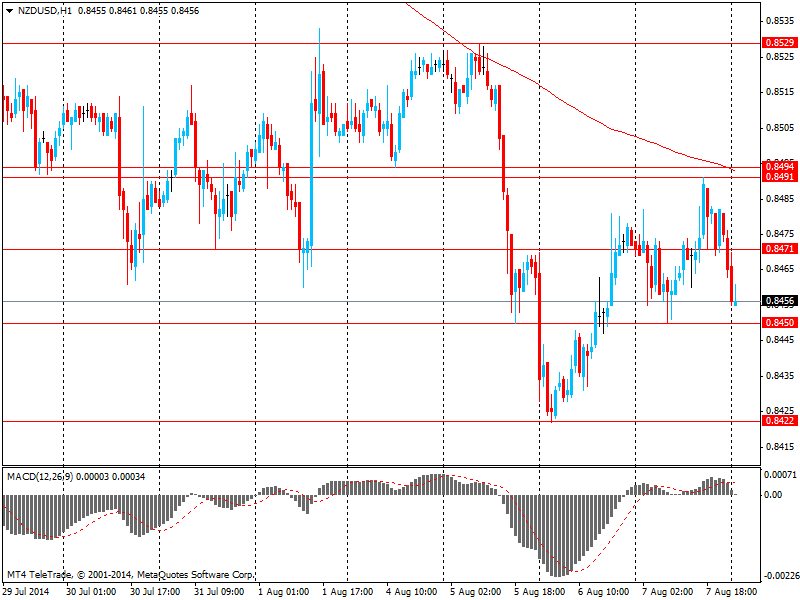This screenshot has height=600, width=800.
Task: Select the red 0.8422 price level tag
Action: [779, 421]
